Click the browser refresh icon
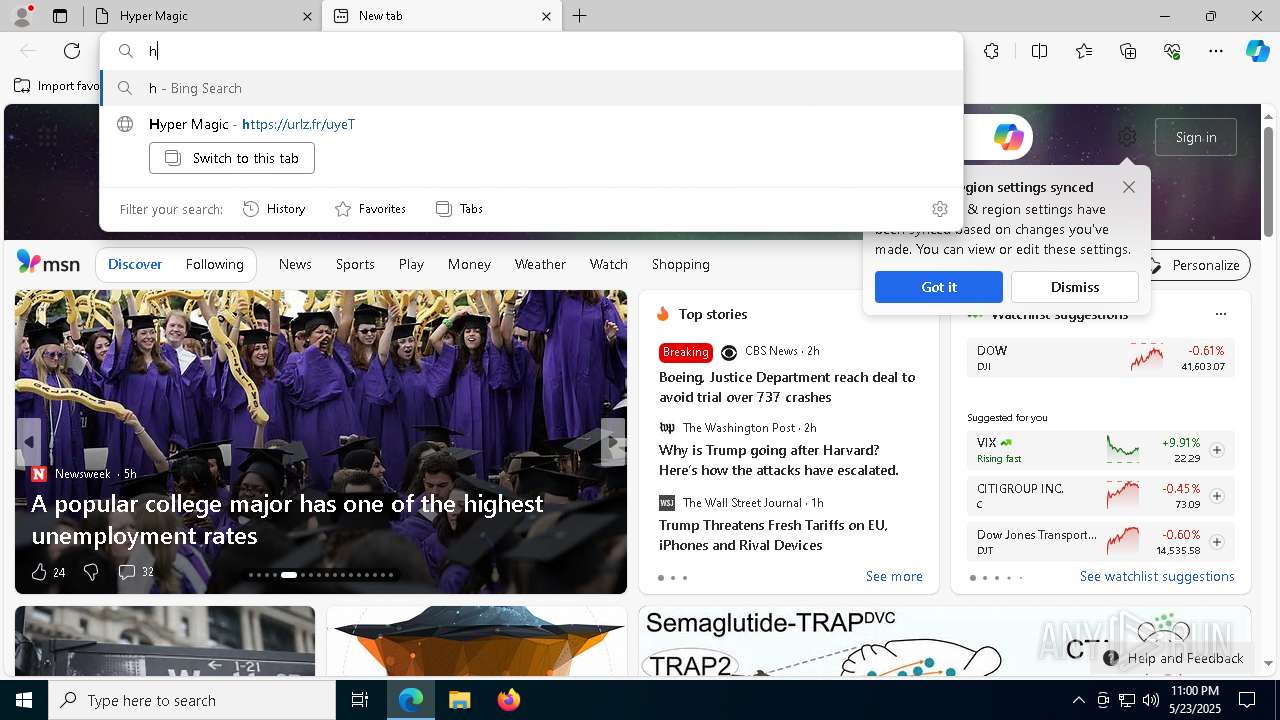Screen dimensions: 1280x720 coord(72,51)
